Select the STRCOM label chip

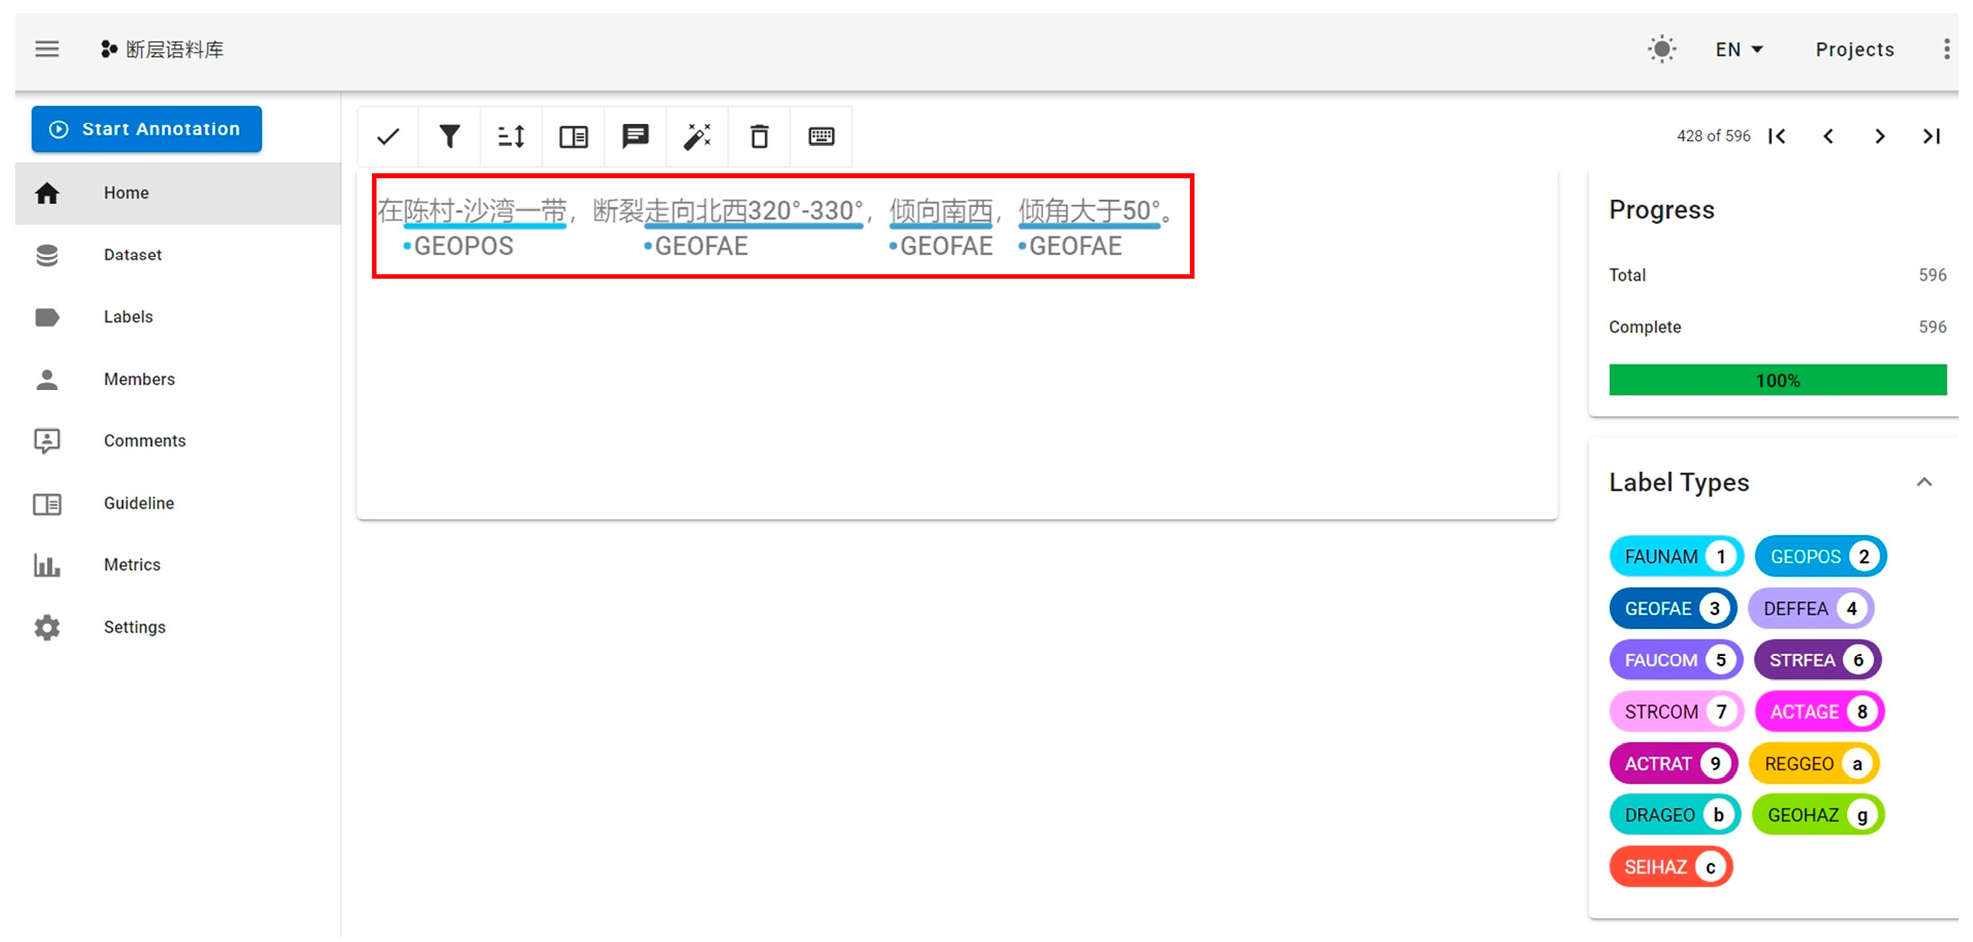click(x=1676, y=712)
